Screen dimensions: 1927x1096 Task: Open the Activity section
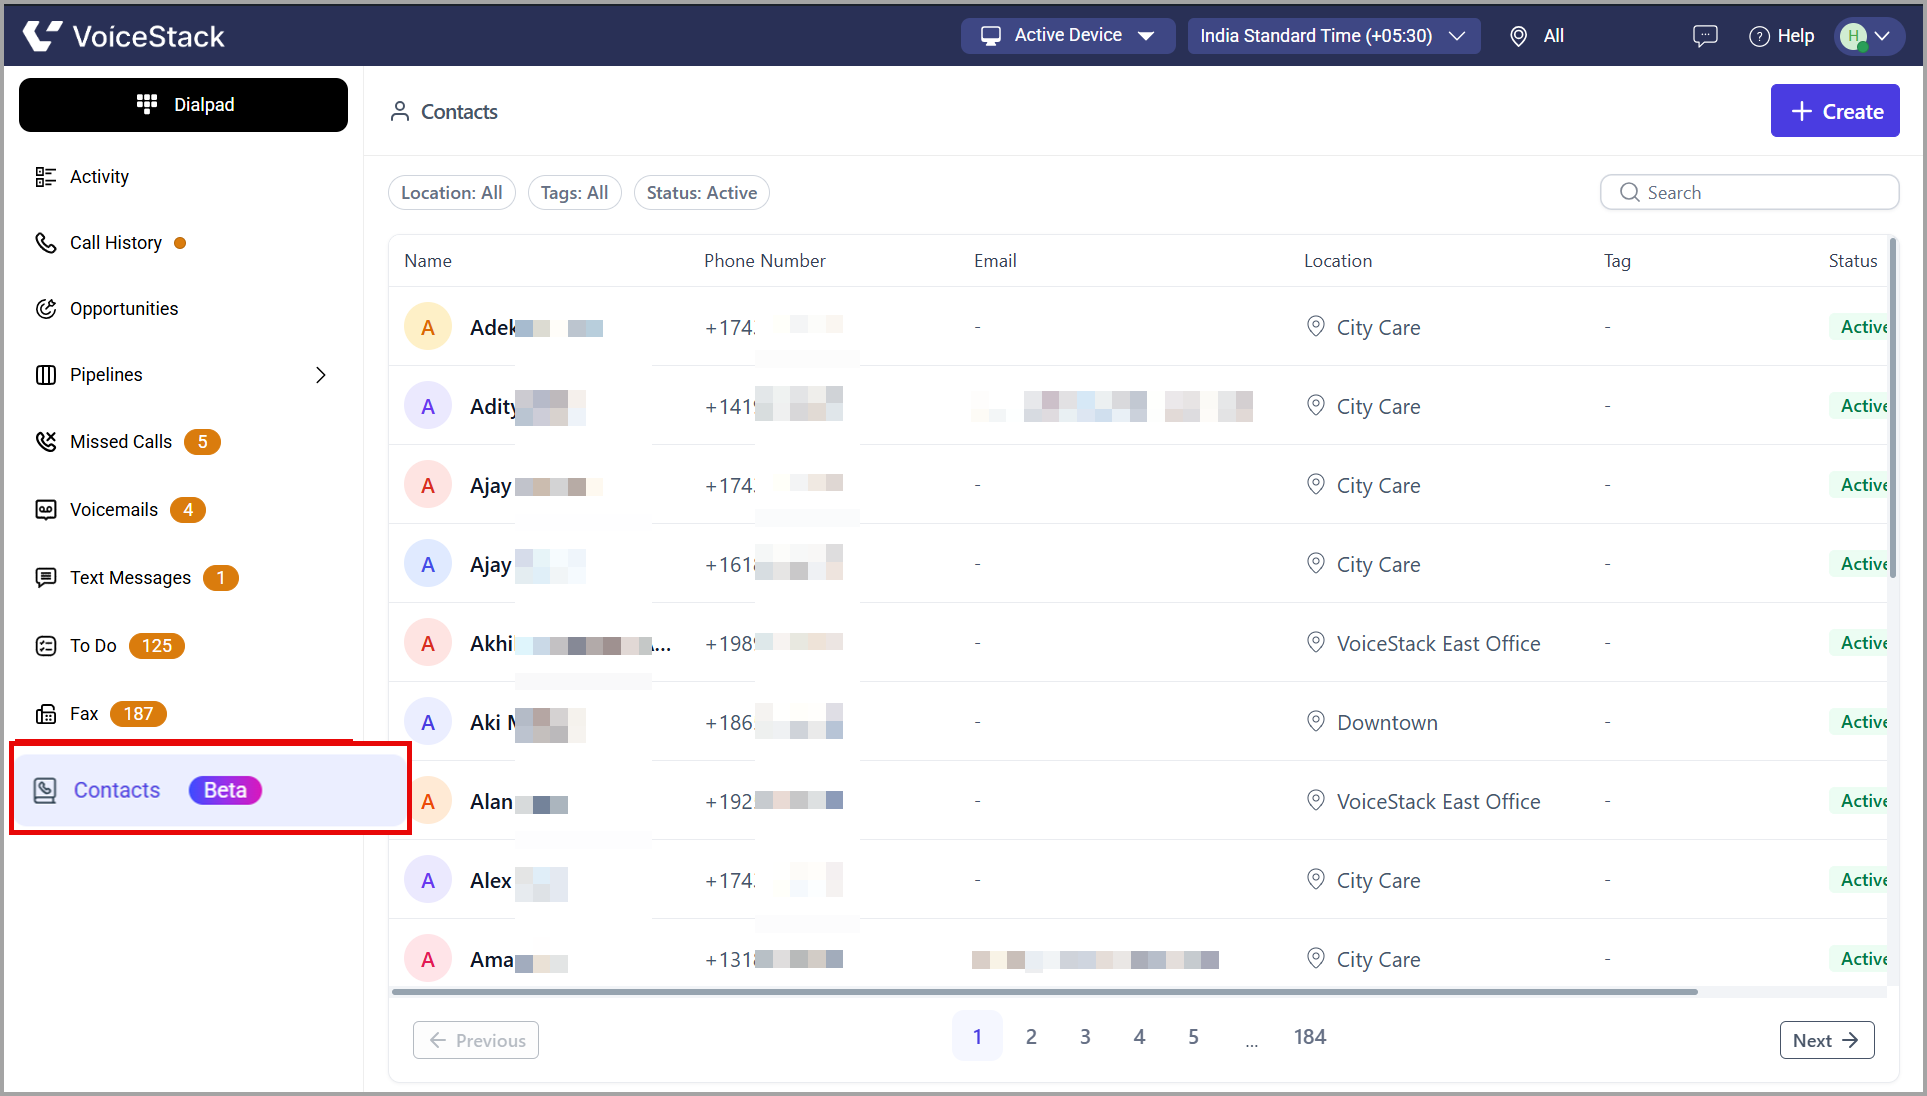(99, 177)
